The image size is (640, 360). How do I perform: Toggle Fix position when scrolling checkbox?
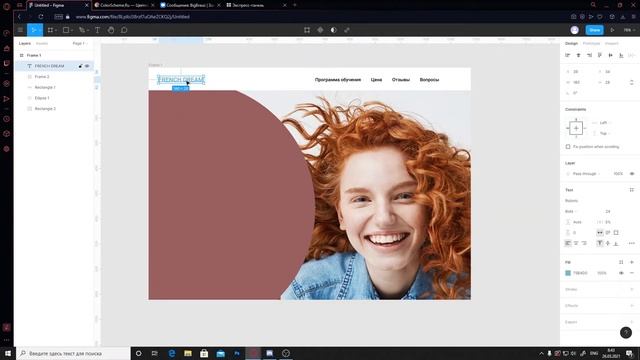568,147
